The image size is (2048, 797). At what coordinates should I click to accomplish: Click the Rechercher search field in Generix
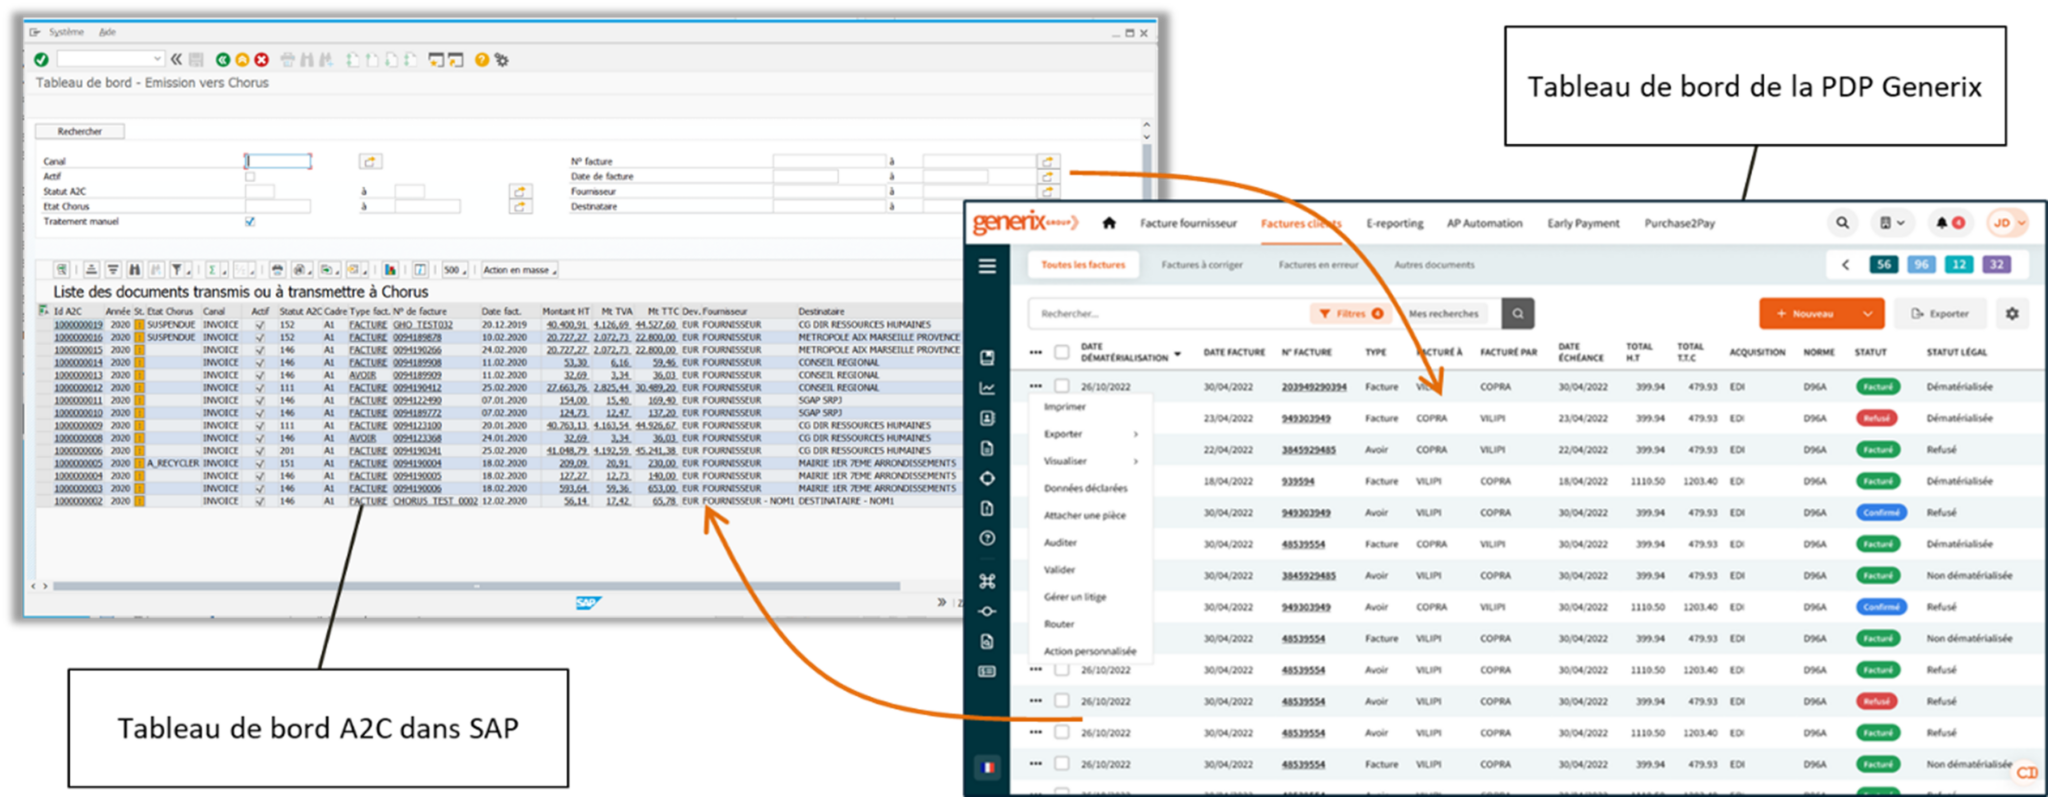(1165, 314)
